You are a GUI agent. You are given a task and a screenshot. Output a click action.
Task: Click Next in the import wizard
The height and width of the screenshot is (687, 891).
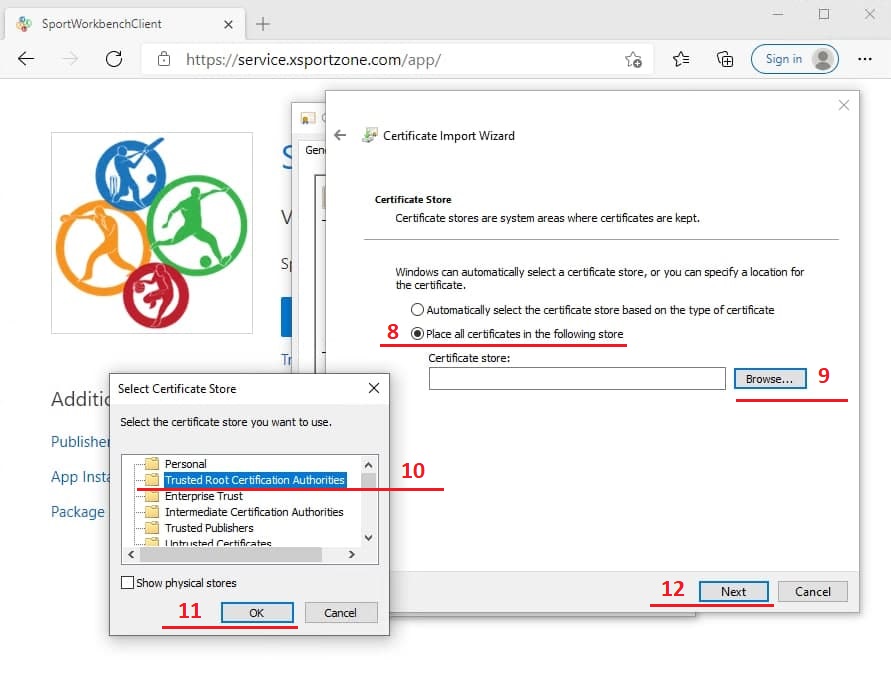(733, 591)
